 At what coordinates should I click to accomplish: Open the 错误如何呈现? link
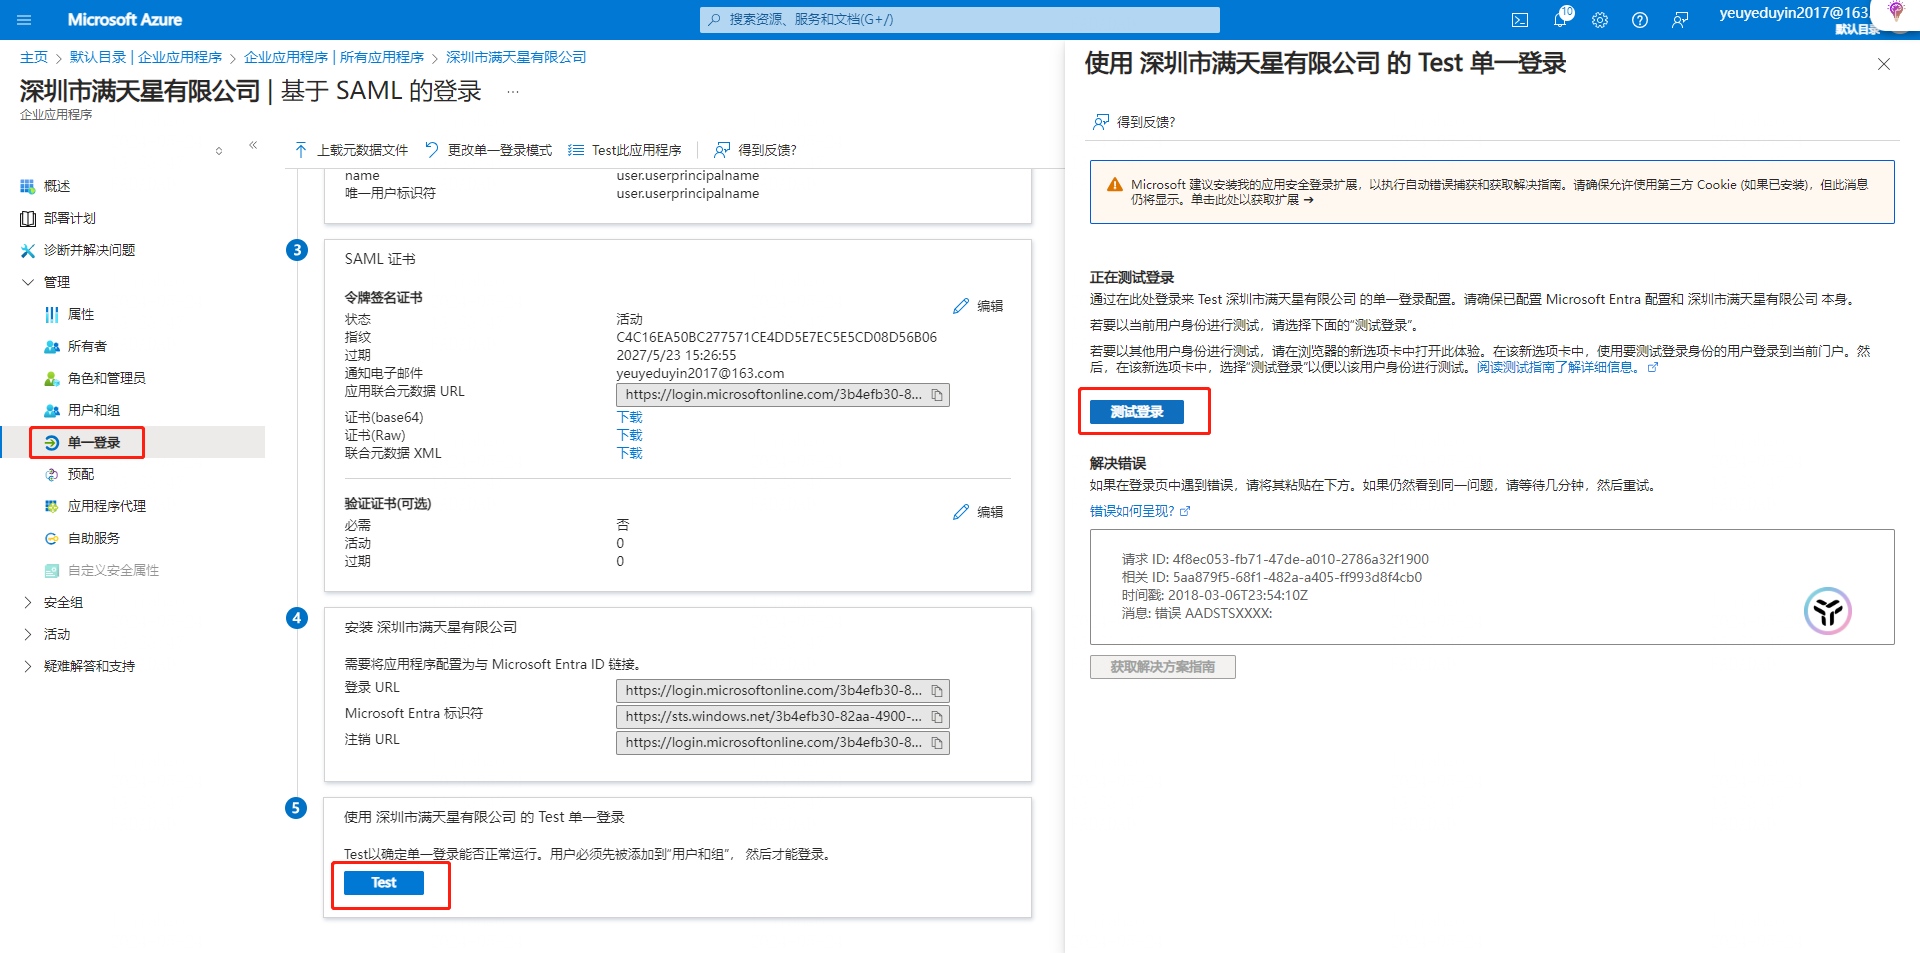pos(1140,511)
